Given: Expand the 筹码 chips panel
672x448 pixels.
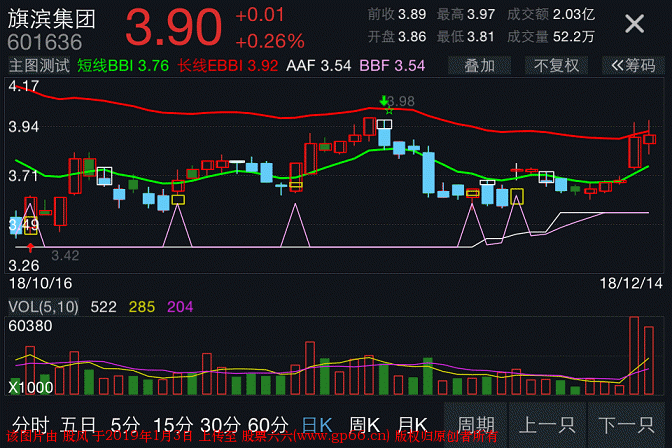Looking at the screenshot, I should point(633,66).
